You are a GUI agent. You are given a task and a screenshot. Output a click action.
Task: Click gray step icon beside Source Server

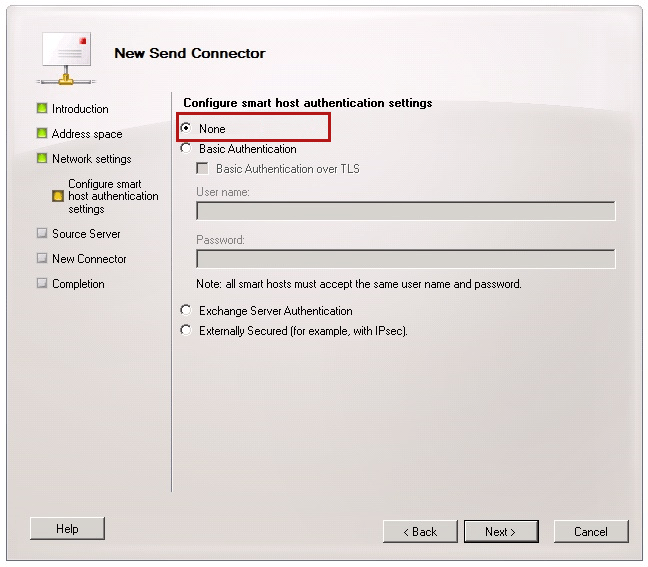click(x=42, y=233)
